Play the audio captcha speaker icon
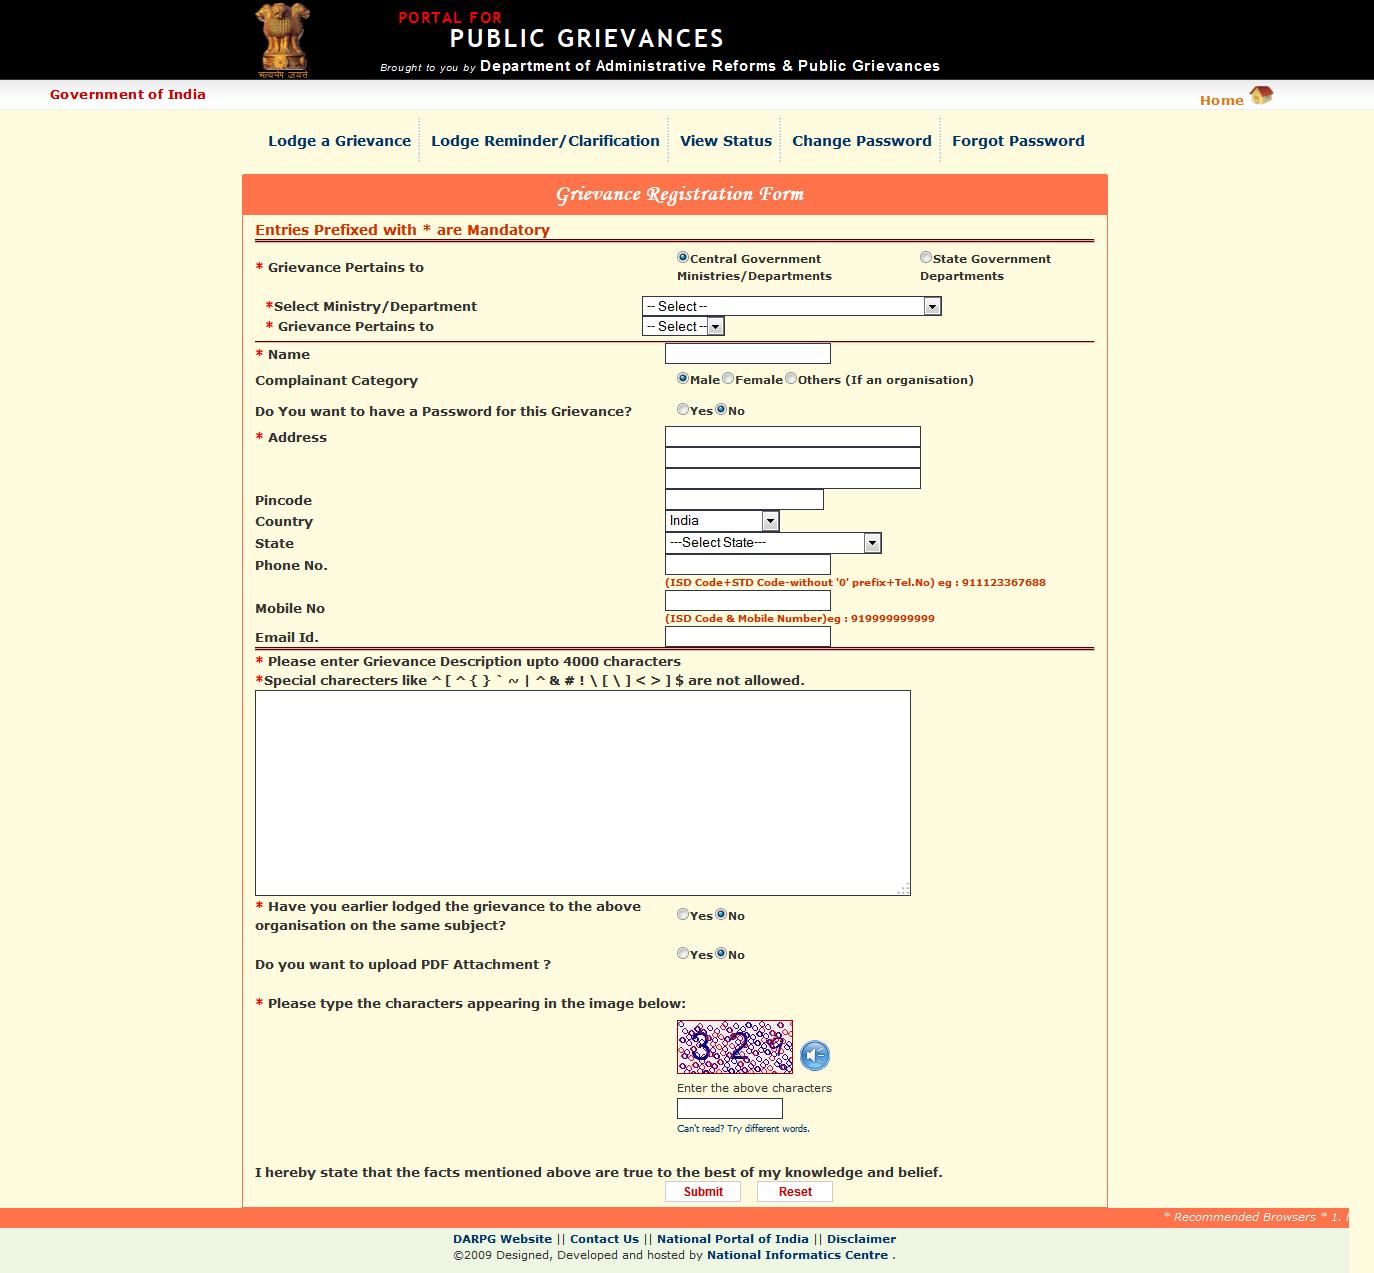This screenshot has height=1273, width=1374. (x=815, y=1055)
